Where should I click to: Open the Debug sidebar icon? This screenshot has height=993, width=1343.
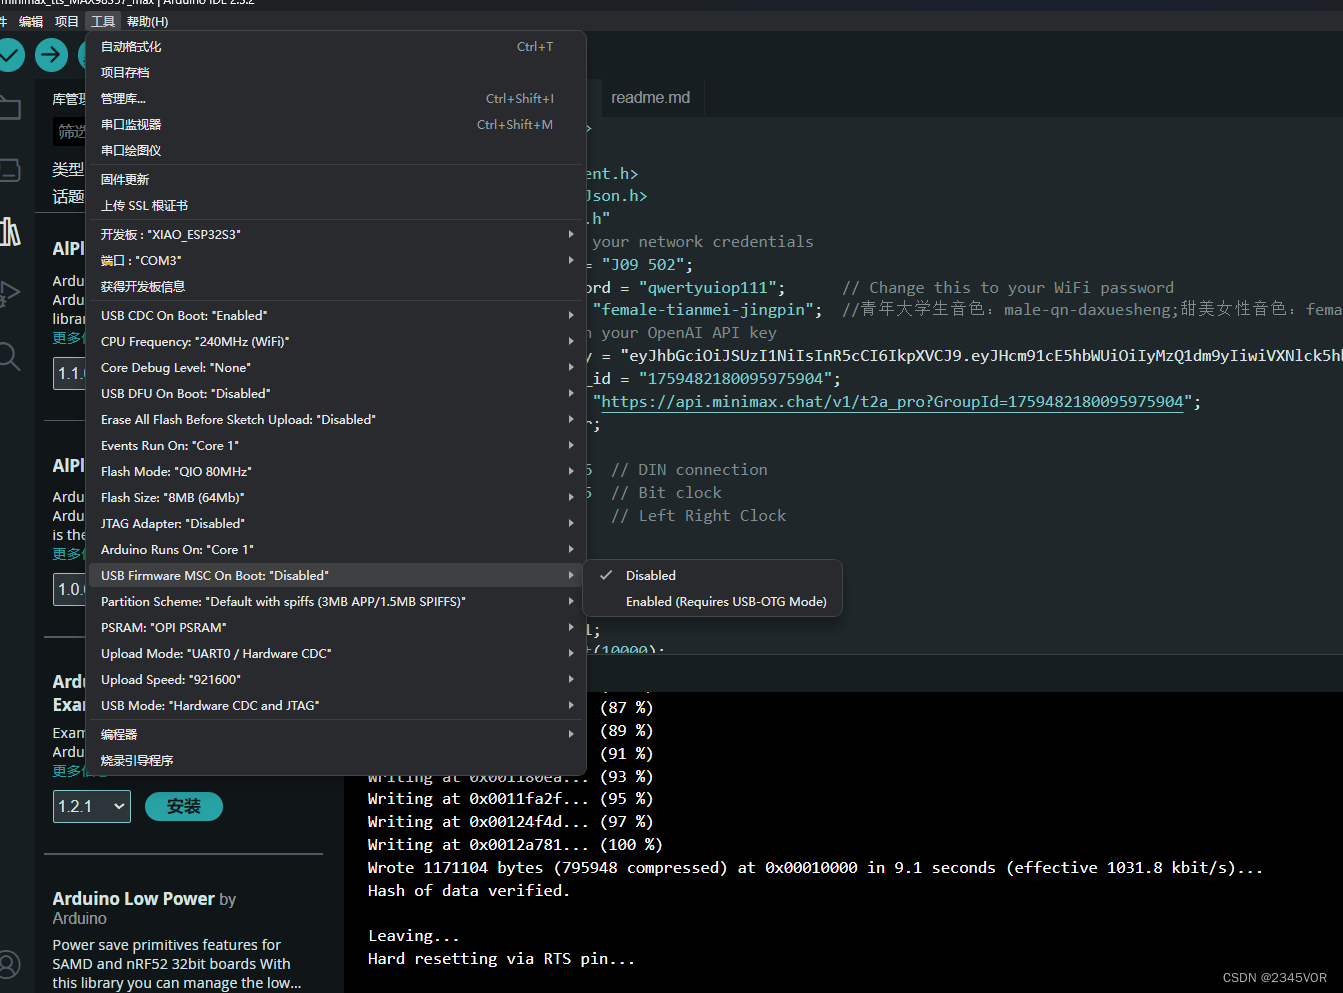[x=9, y=294]
